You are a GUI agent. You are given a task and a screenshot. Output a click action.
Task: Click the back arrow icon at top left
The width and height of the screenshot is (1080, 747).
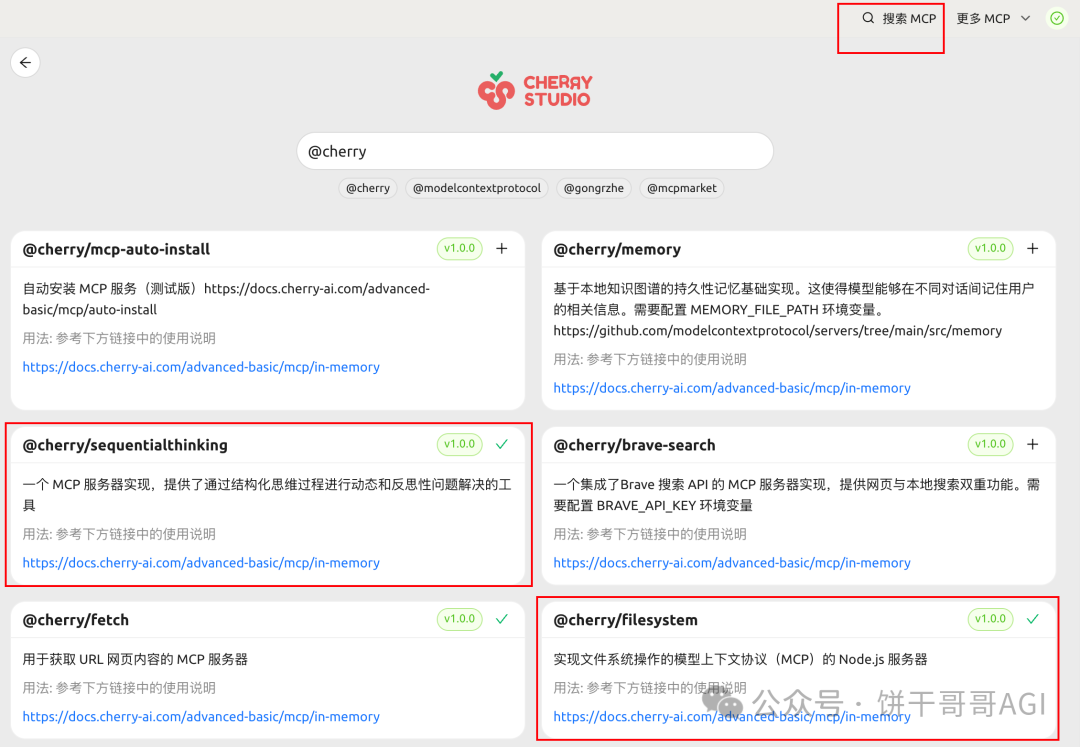[x=25, y=62]
